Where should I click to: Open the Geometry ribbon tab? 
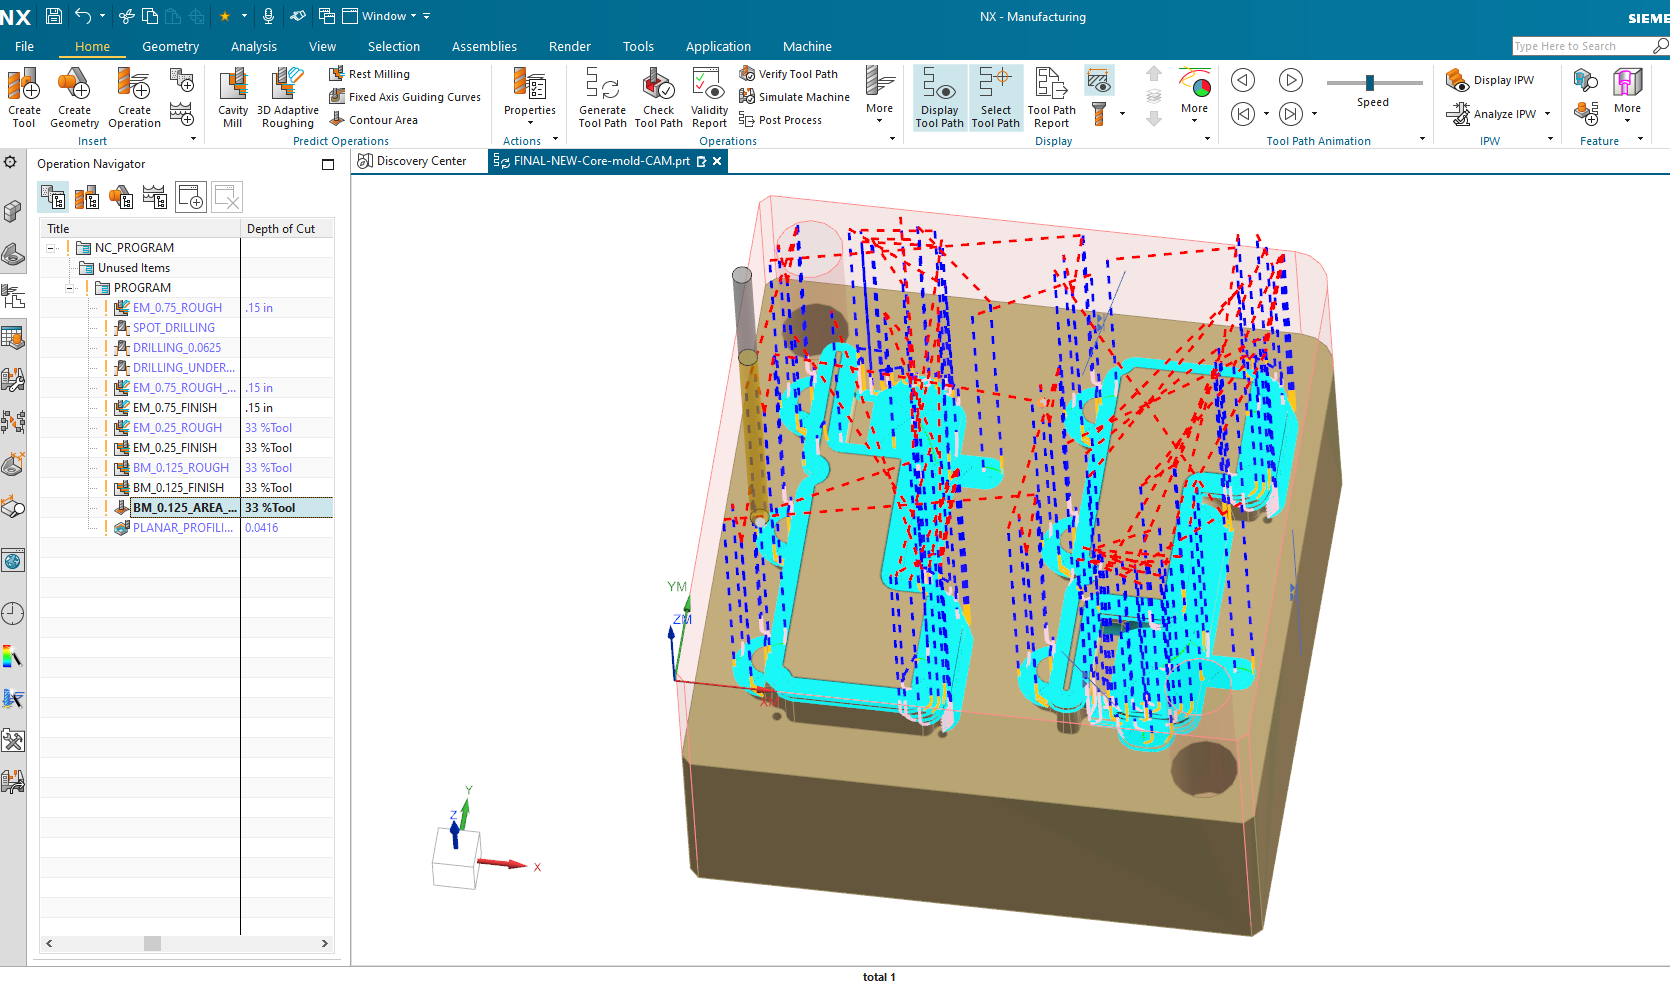[x=170, y=46]
